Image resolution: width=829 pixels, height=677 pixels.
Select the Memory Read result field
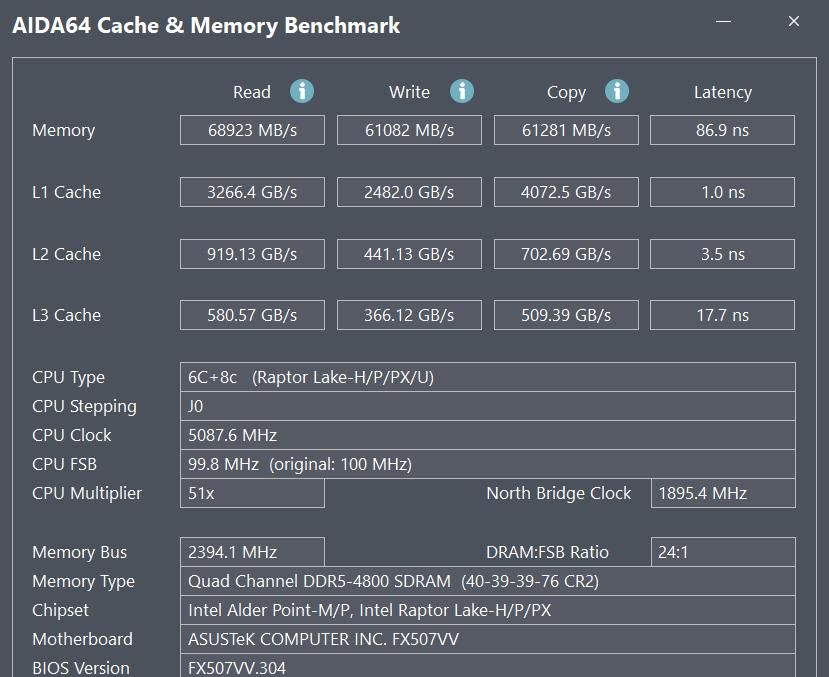click(252, 130)
